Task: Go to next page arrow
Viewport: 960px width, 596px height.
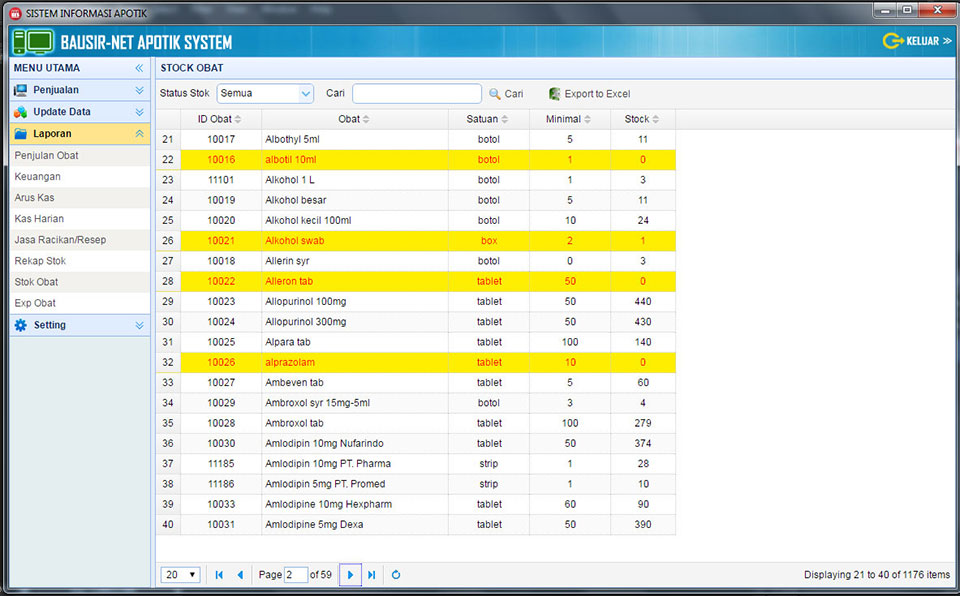Action: click(350, 575)
